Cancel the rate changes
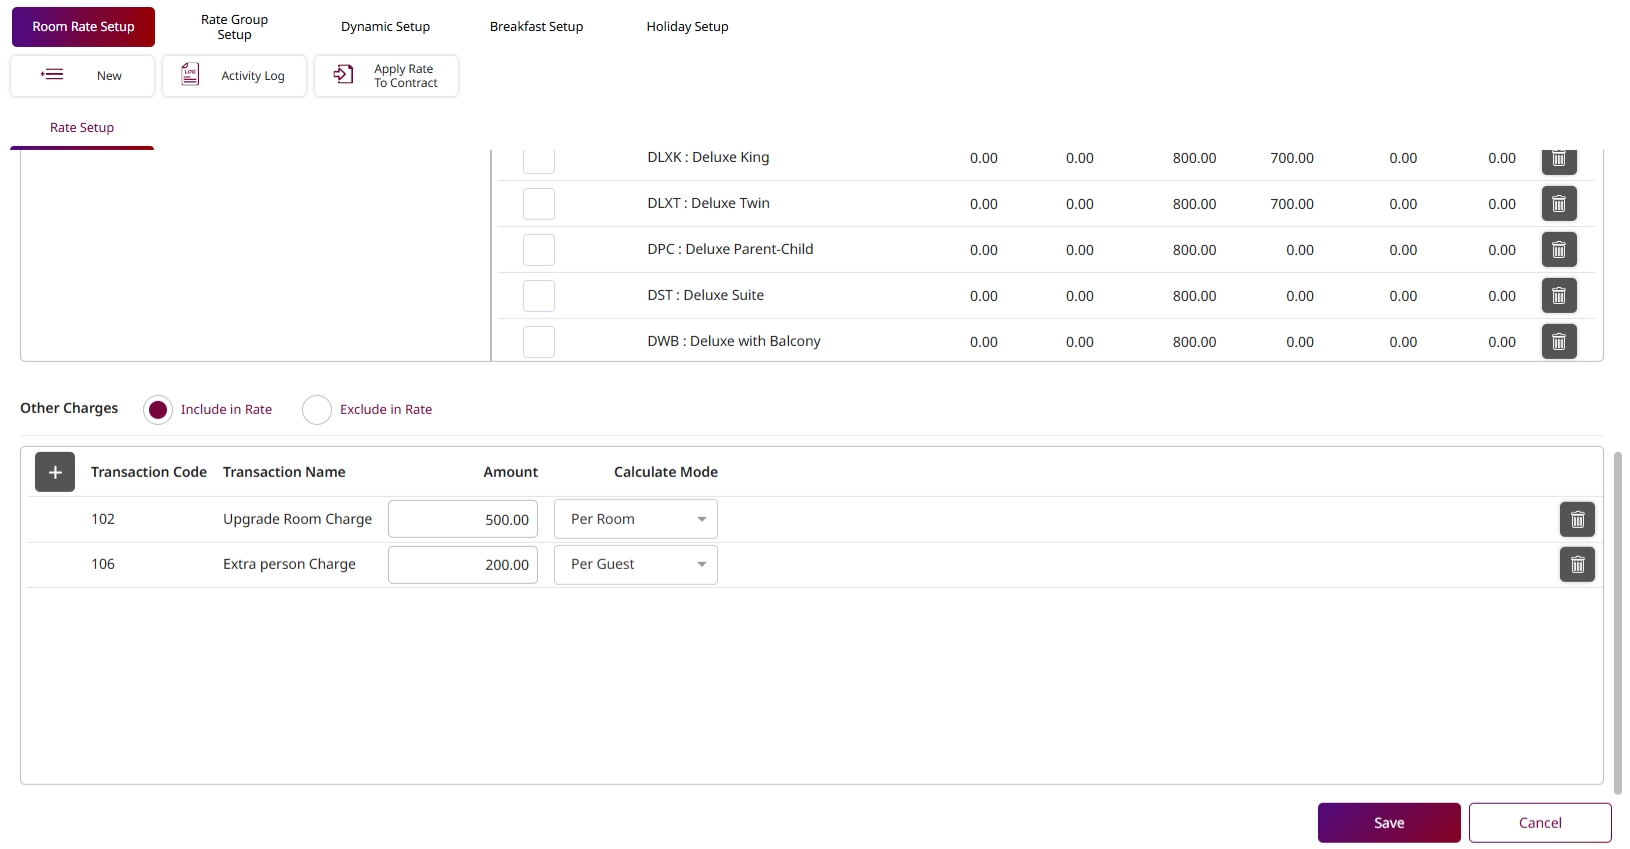This screenshot has width=1630, height=849. point(1539,823)
